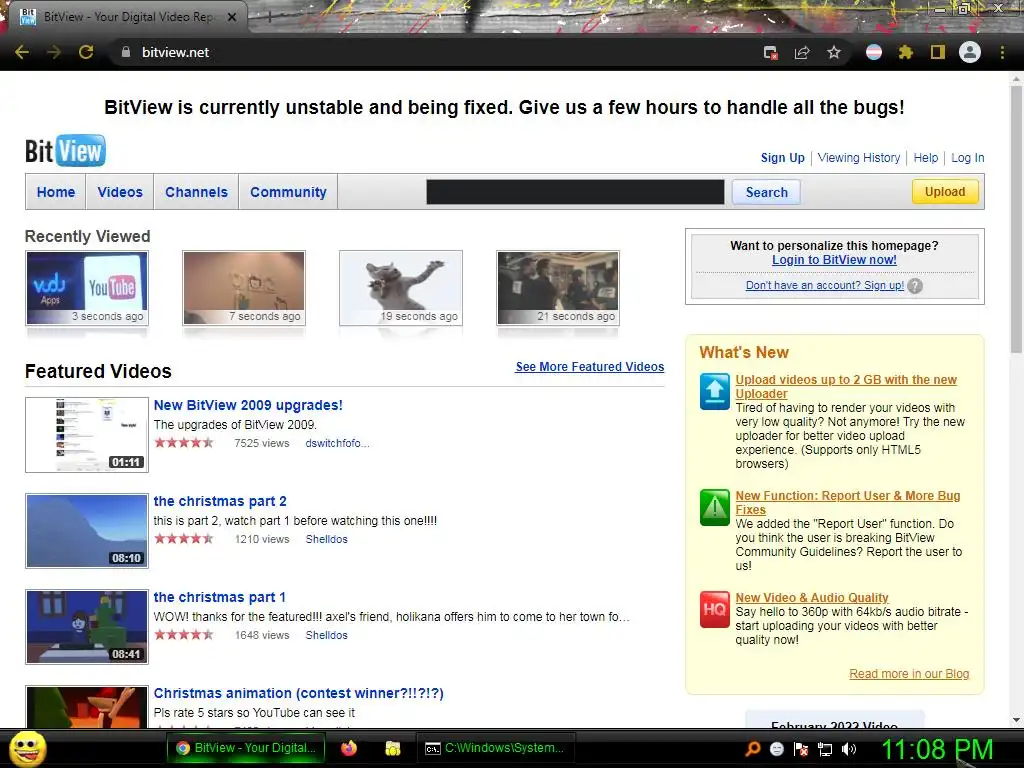Click the question mark help icon near Sign up
The width and height of the screenshot is (1024, 768).
pyautogui.click(x=915, y=286)
